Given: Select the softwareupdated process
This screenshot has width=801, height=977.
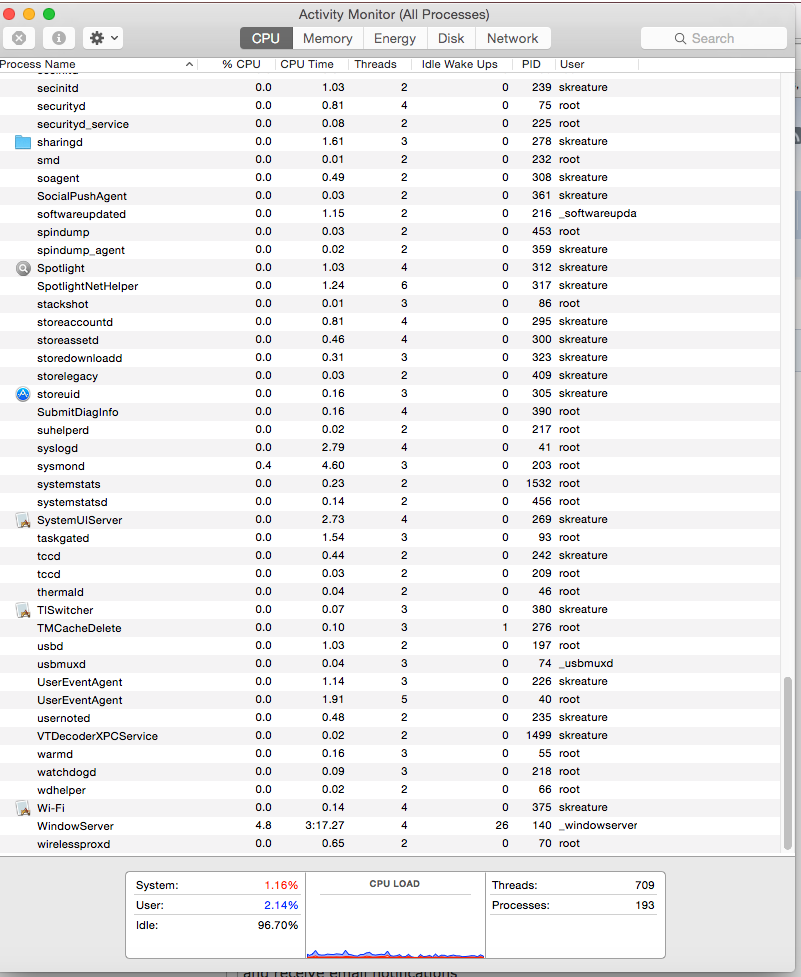Looking at the screenshot, I should (x=390, y=214).
